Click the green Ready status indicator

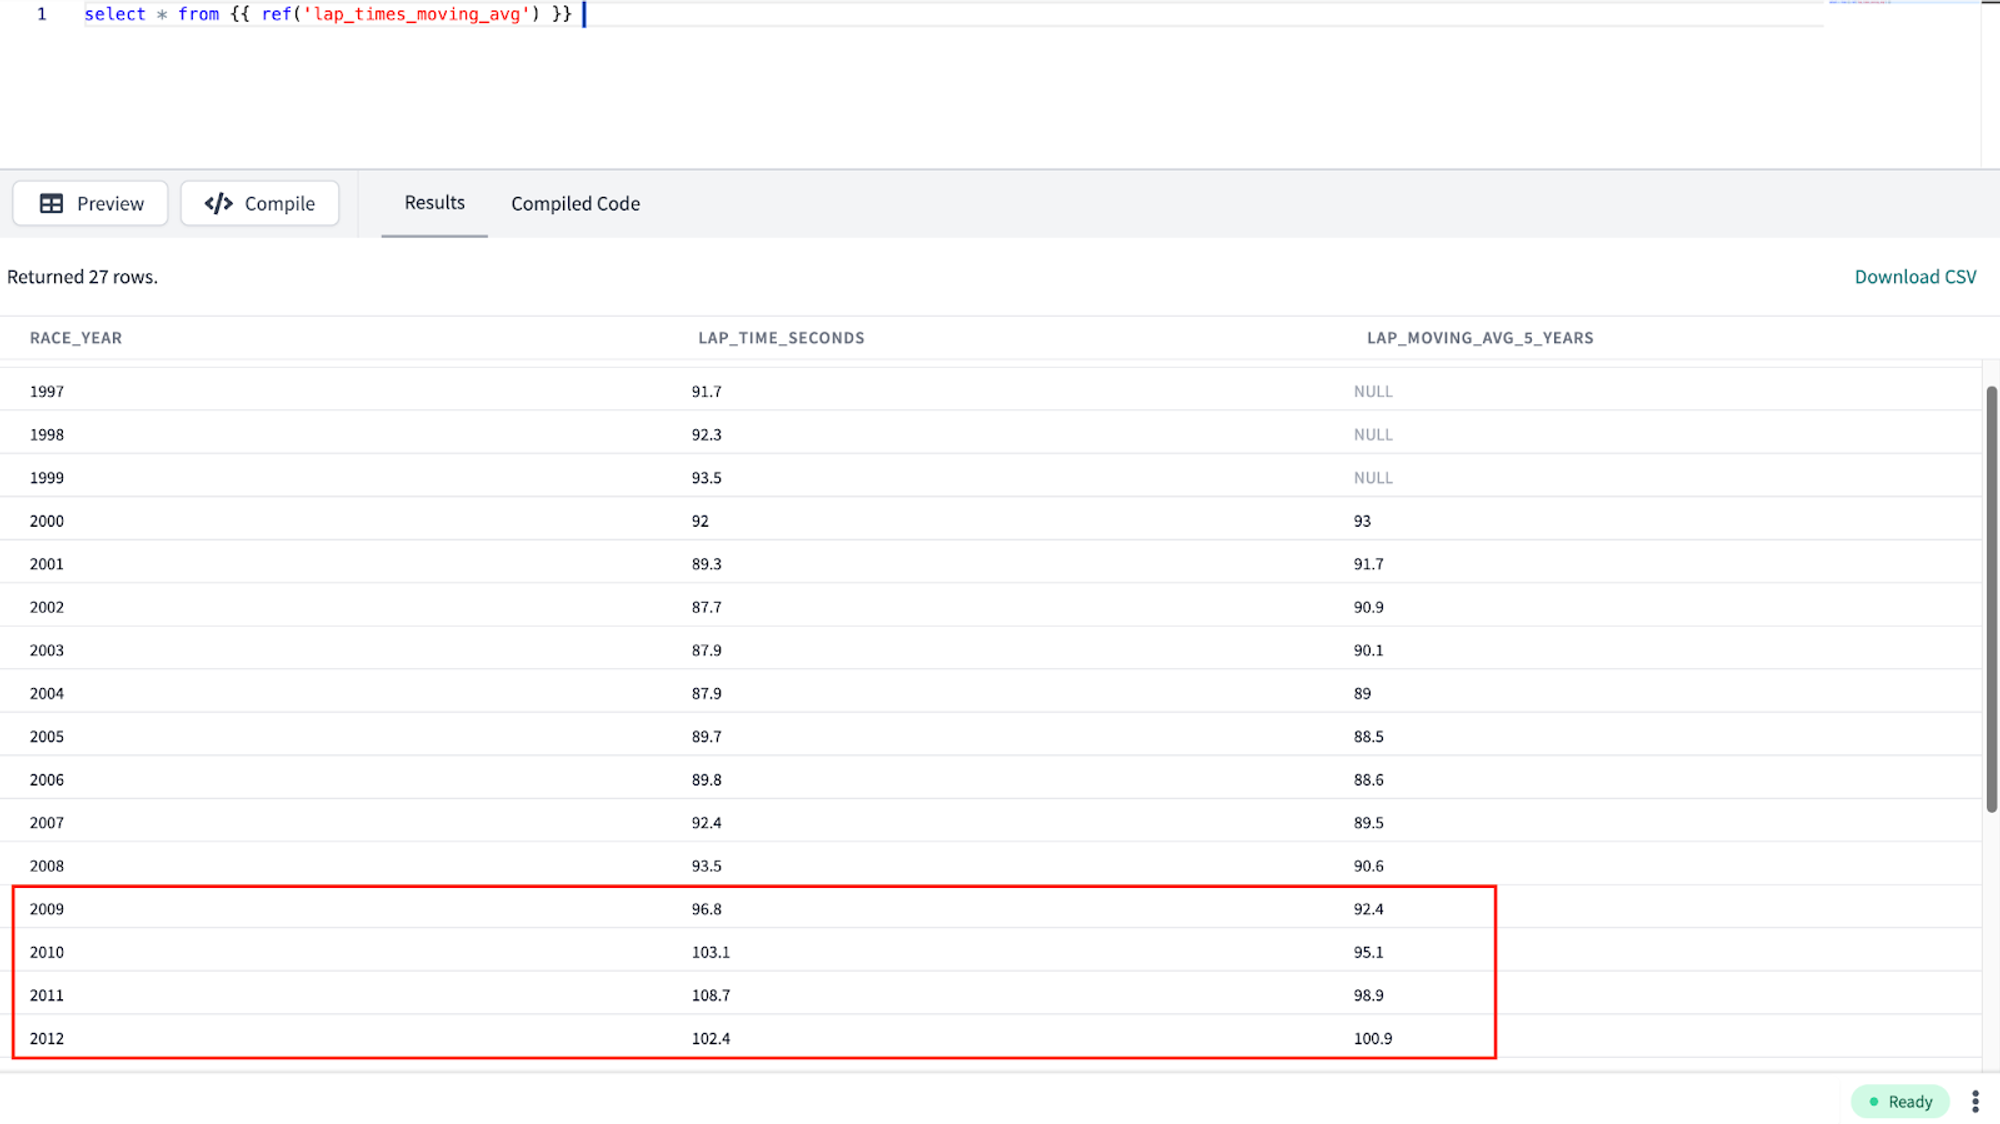(1899, 1101)
